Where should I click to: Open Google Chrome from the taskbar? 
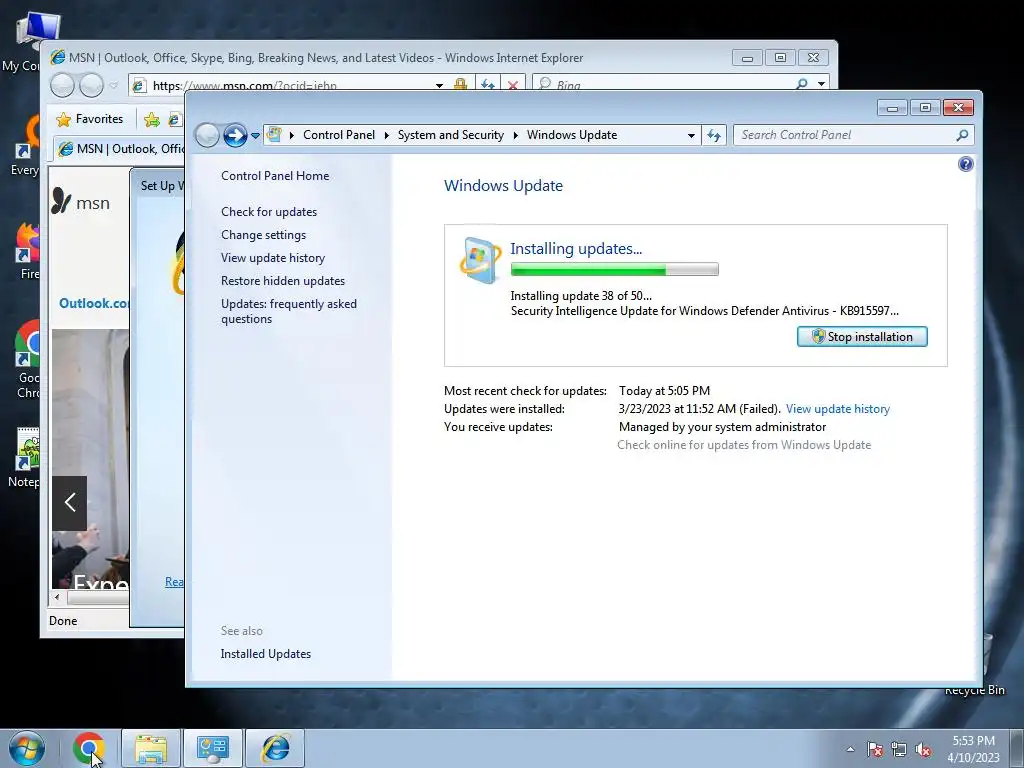(89, 748)
